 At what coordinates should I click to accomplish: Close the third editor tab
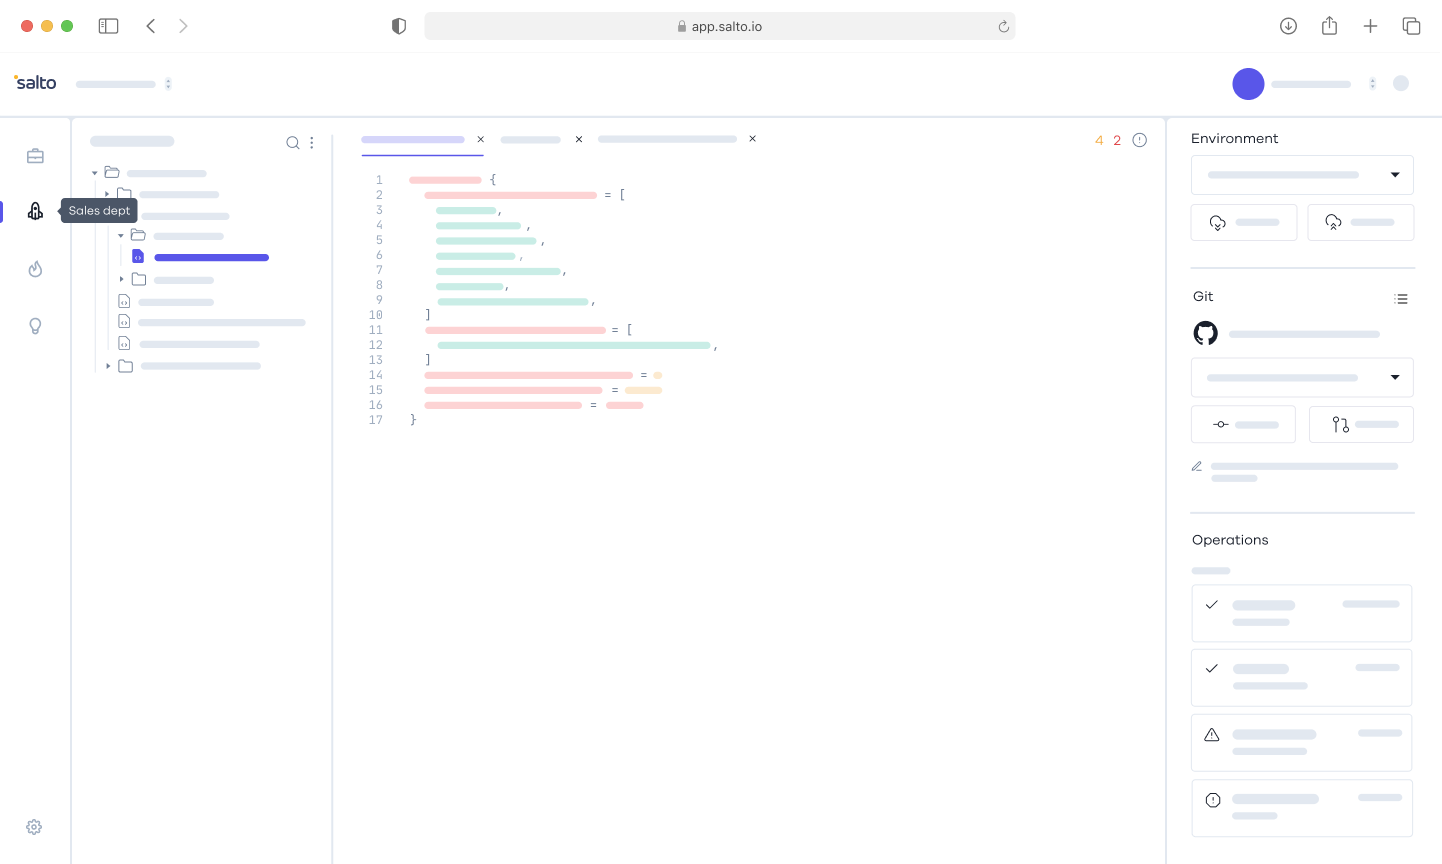[x=753, y=139]
